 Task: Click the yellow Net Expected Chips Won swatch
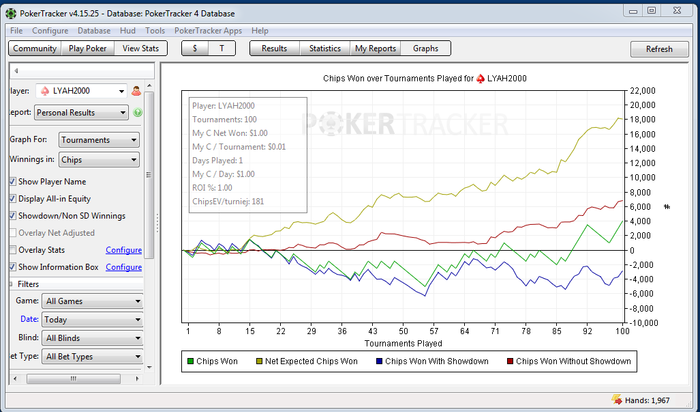pyautogui.click(x=259, y=361)
